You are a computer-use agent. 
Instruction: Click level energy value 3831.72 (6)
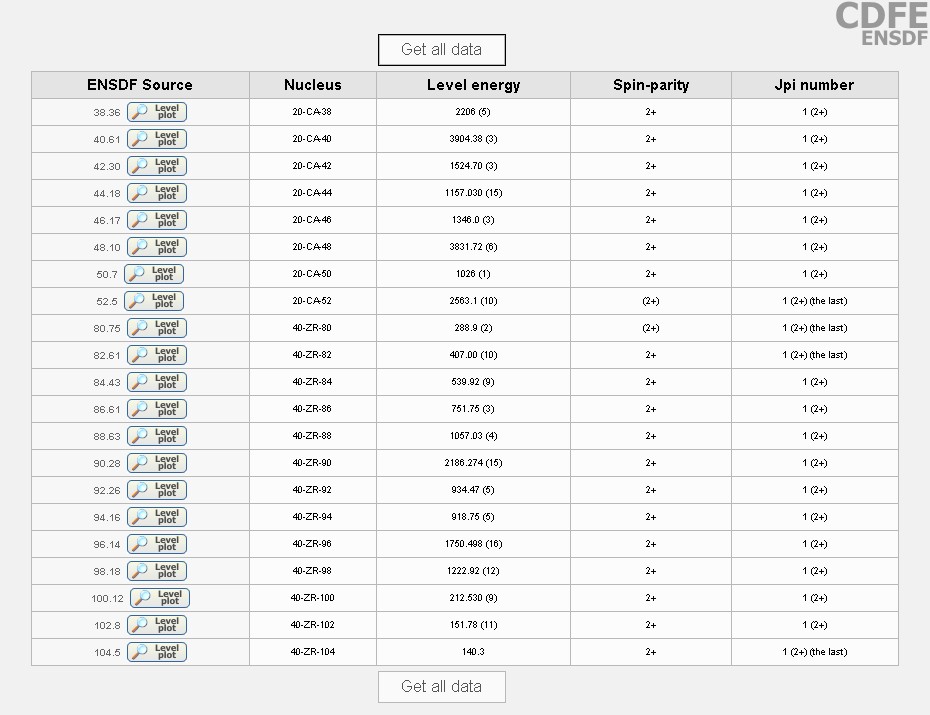473,247
